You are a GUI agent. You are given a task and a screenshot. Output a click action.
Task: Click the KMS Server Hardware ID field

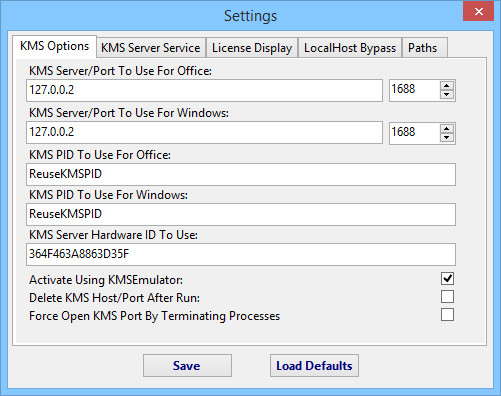coord(241,254)
